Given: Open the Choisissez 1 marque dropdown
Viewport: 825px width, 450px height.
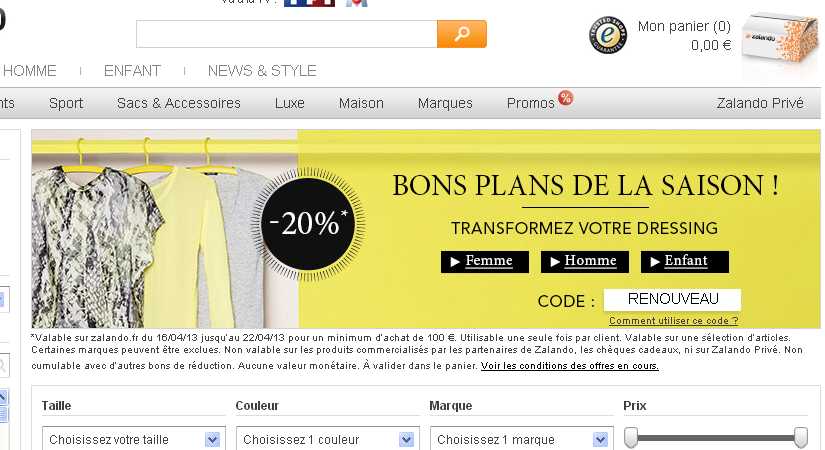Looking at the screenshot, I should coord(522,439).
